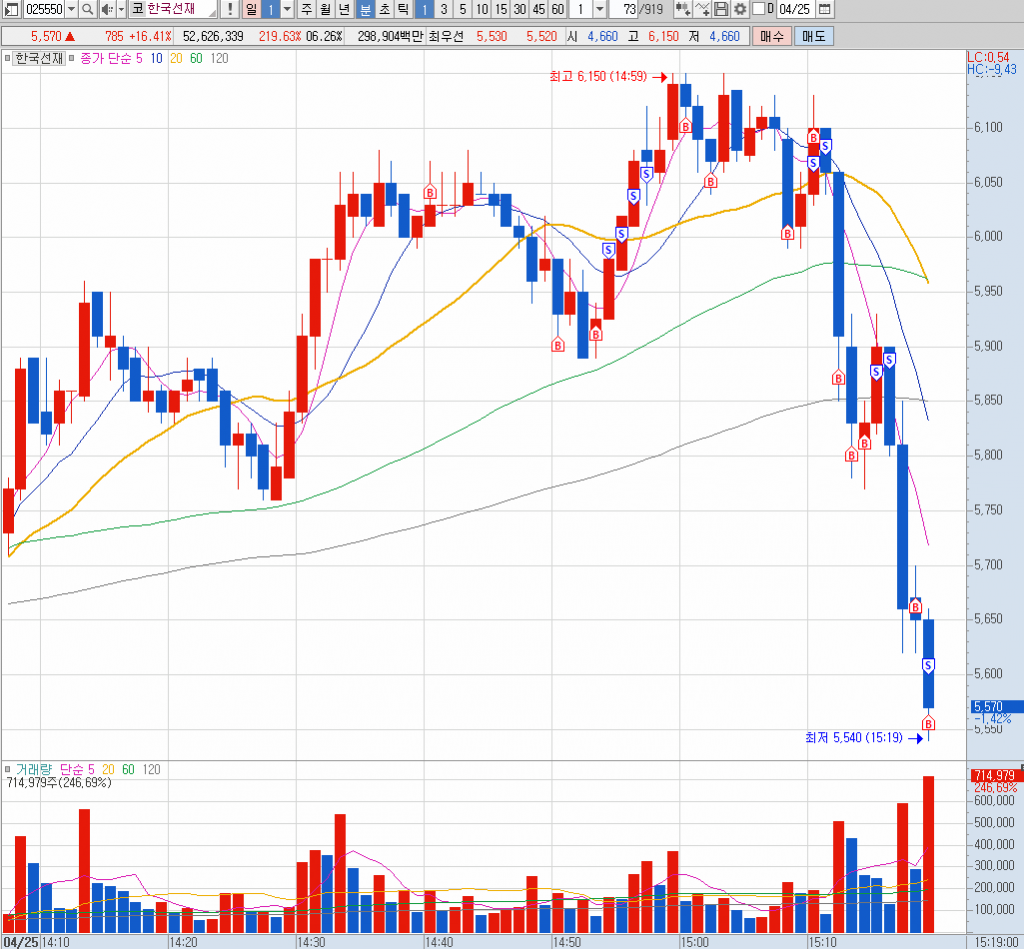Screen dimensions: 1024x949
Task: Click the candle count field showing 73
Action: pos(627,9)
